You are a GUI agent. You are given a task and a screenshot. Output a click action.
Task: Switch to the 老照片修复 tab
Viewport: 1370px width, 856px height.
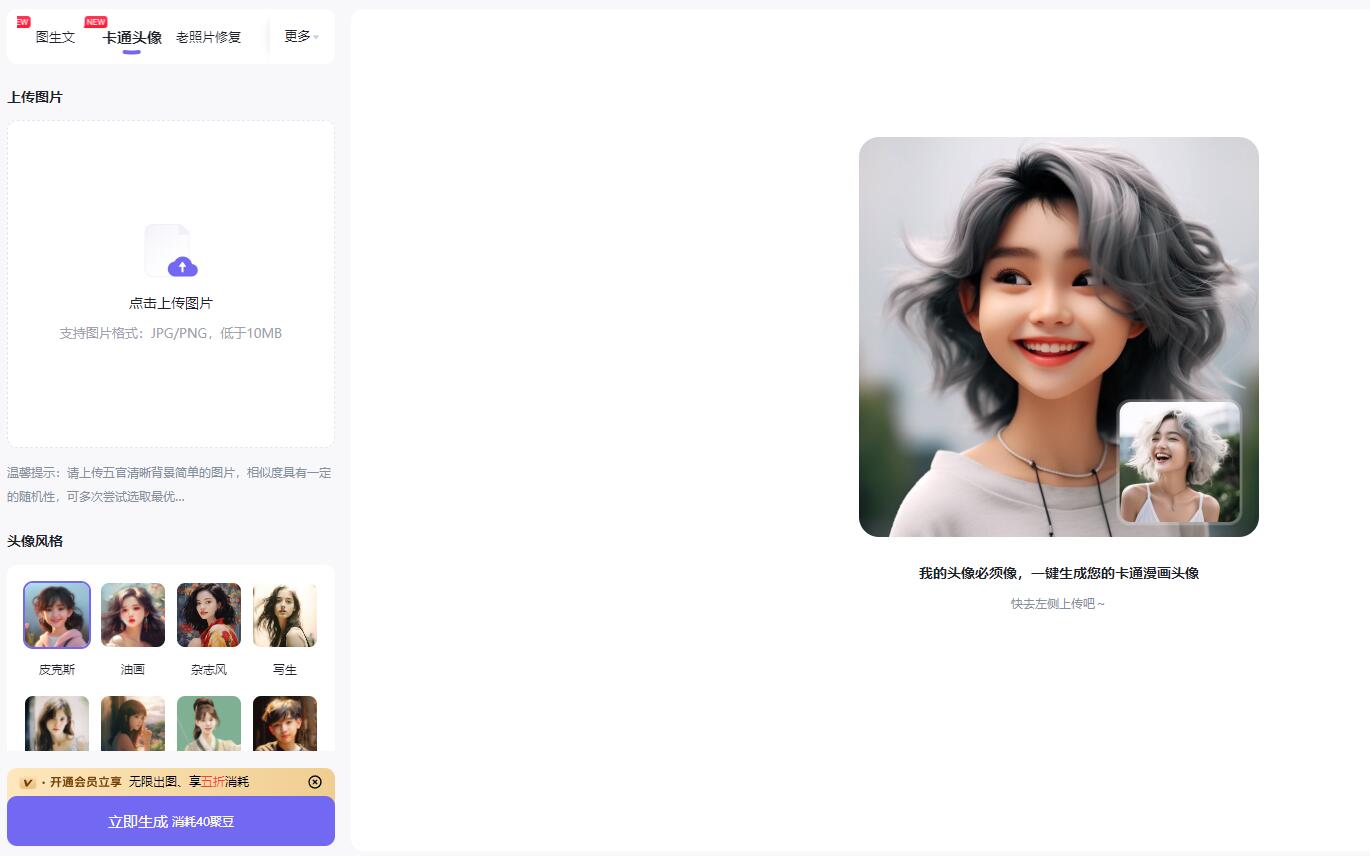tap(208, 37)
